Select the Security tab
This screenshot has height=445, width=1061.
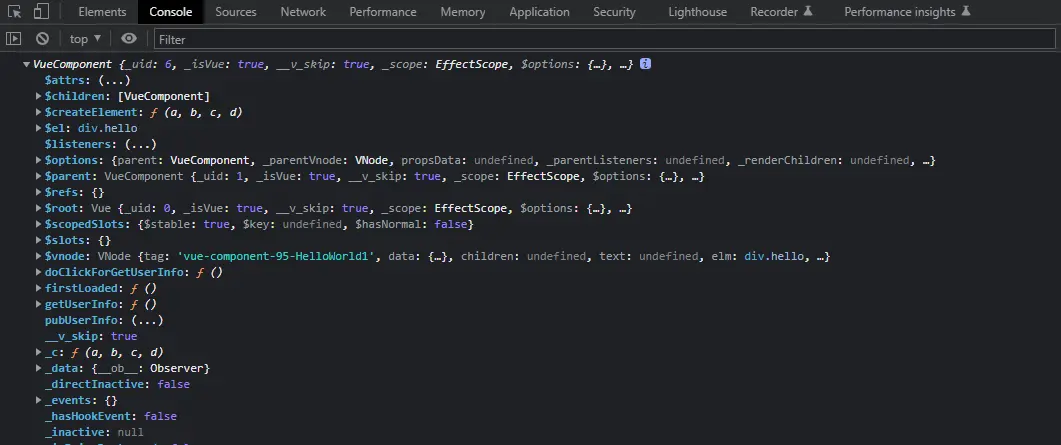click(x=614, y=11)
